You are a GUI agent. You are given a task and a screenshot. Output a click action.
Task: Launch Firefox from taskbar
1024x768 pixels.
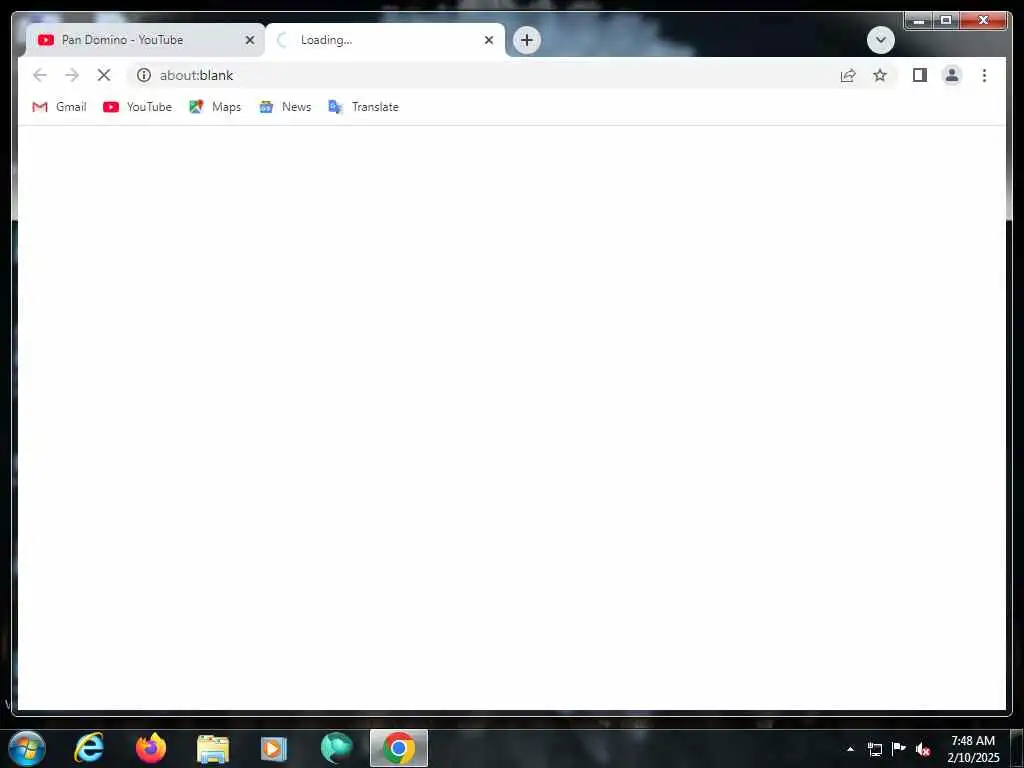(x=151, y=748)
